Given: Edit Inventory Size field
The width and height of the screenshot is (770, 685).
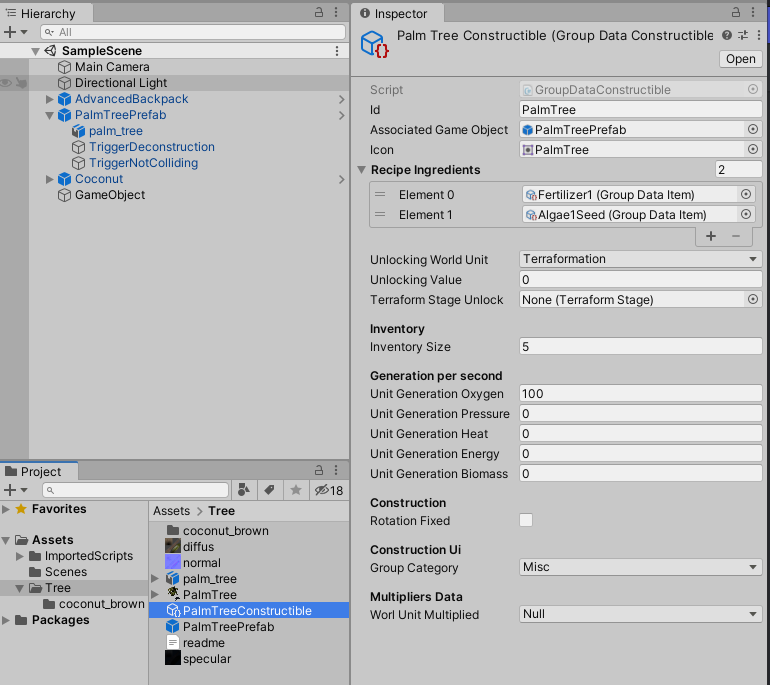Looking at the screenshot, I should pos(640,347).
